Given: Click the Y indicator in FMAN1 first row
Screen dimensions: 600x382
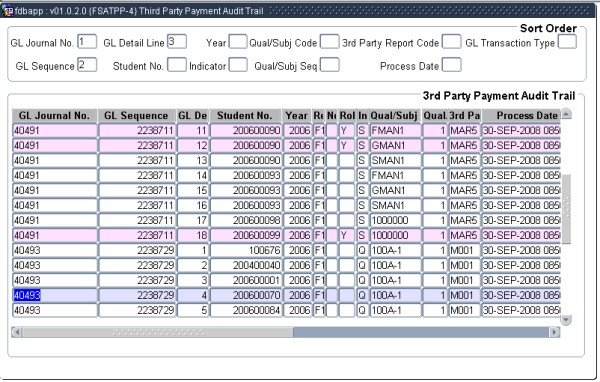Looking at the screenshot, I should coord(347,131).
